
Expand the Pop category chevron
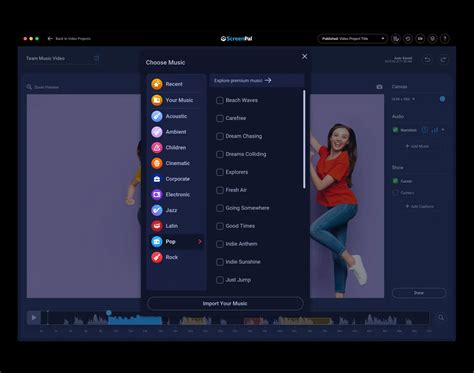200,241
